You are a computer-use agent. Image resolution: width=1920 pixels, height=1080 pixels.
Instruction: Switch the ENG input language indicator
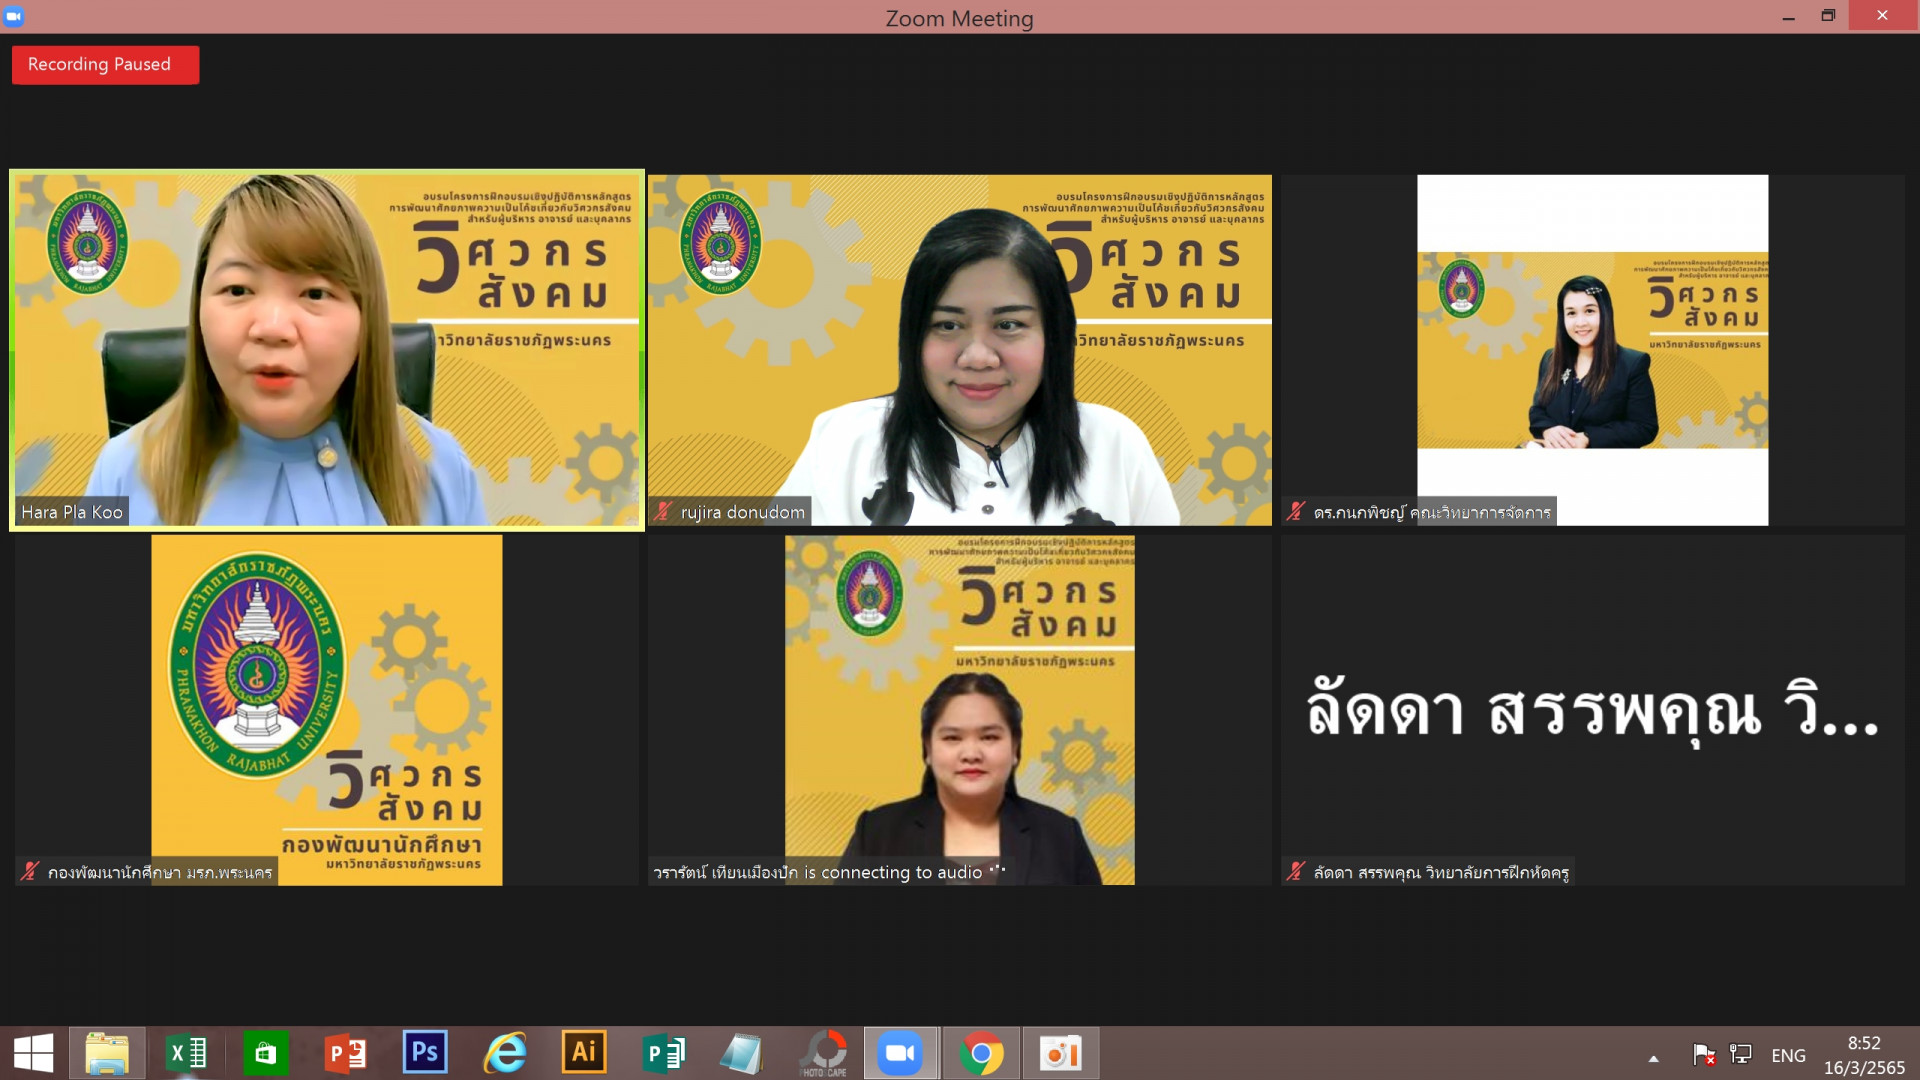coord(1788,1055)
